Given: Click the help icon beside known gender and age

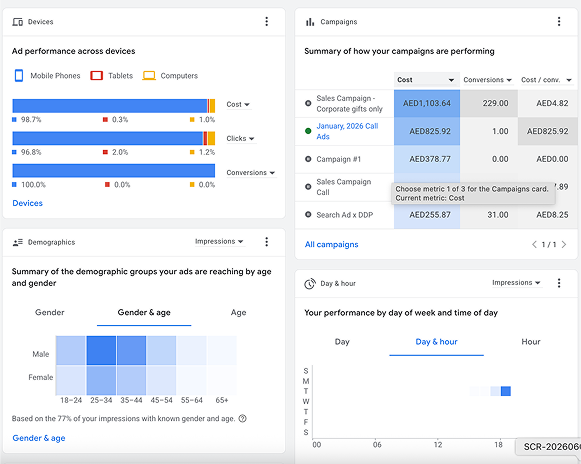Looking at the screenshot, I should coord(243,418).
